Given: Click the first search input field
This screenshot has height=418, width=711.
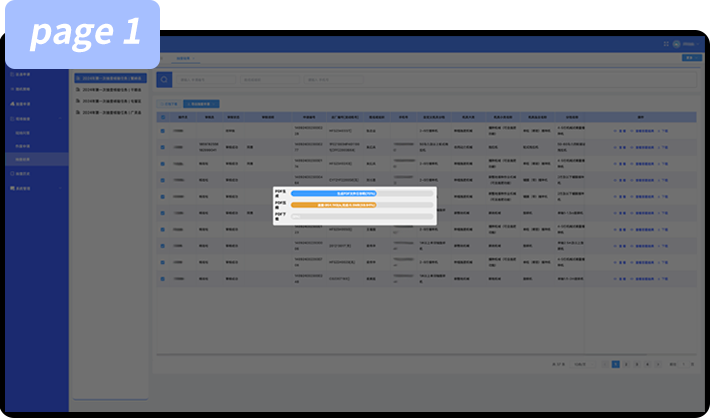Looking at the screenshot, I should click(206, 80).
